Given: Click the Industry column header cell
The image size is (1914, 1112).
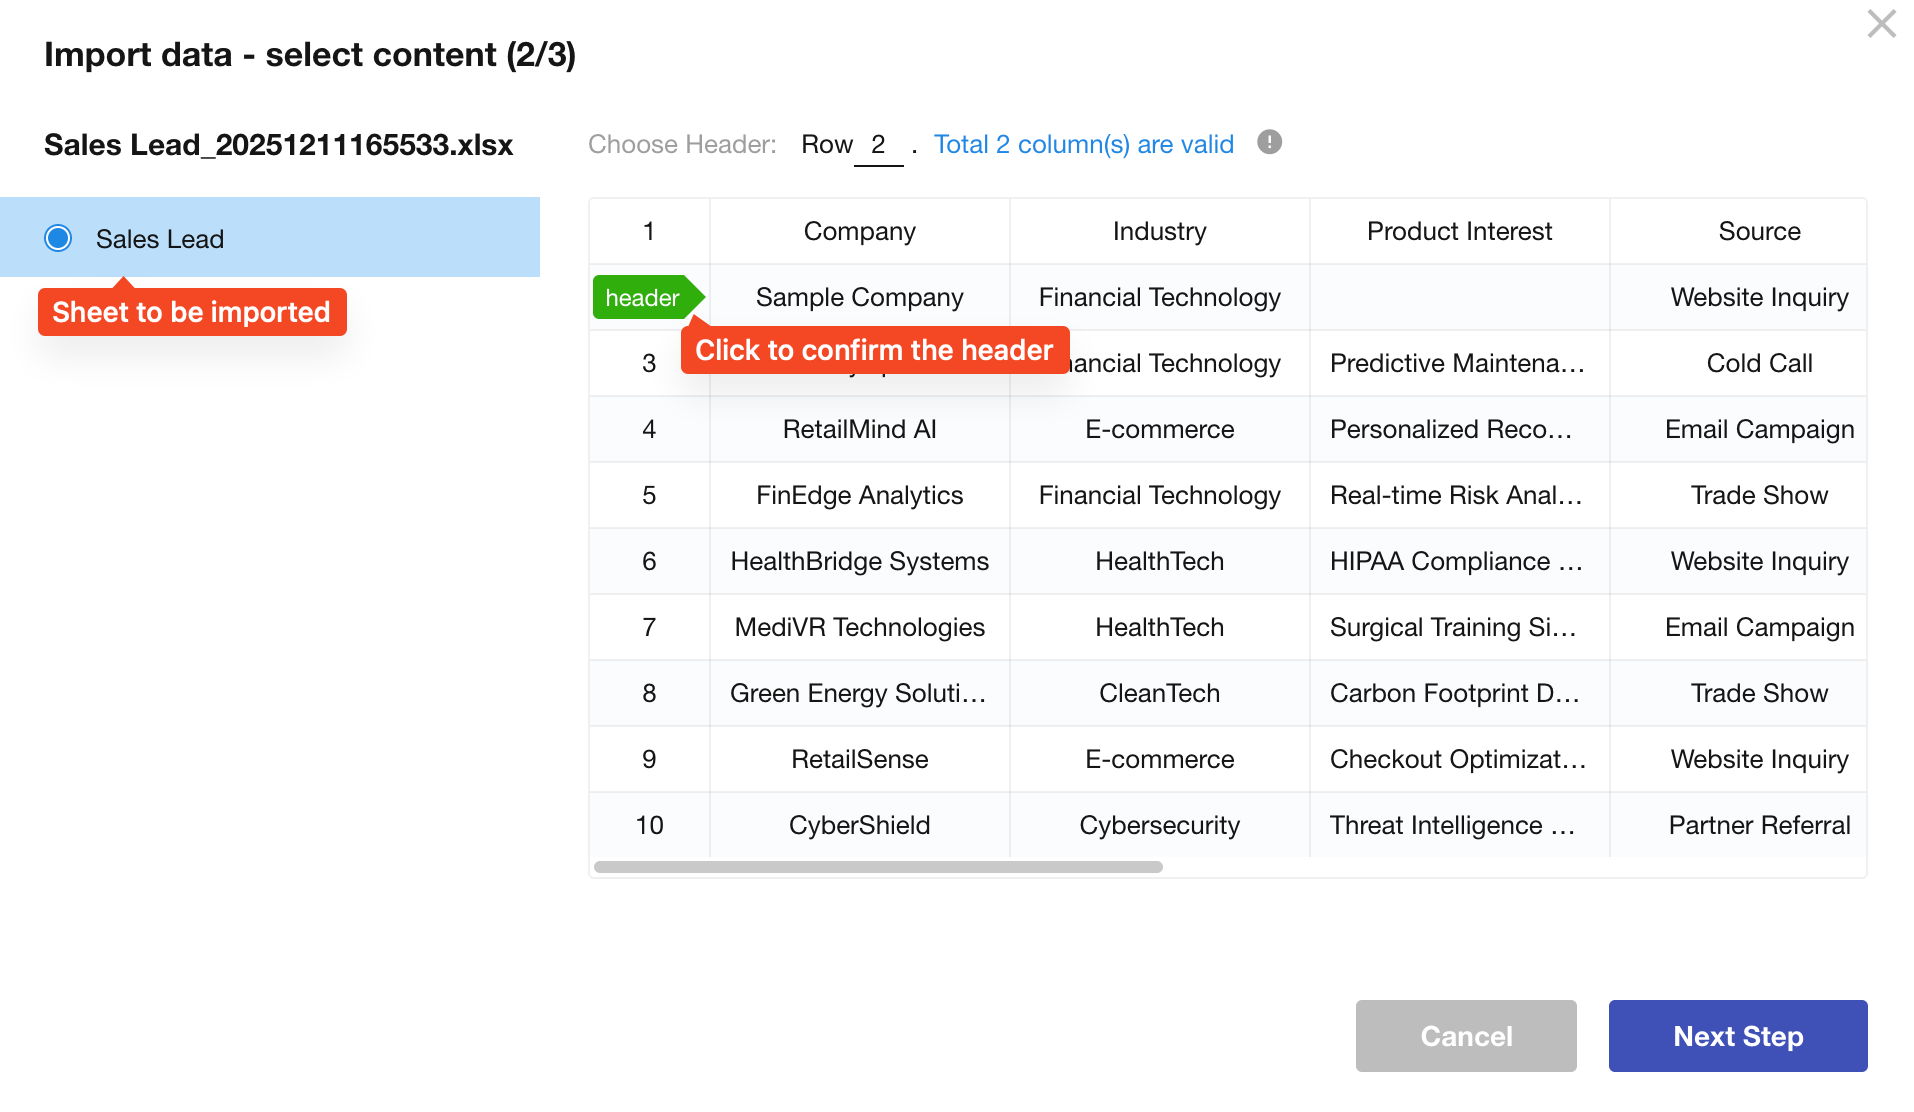Looking at the screenshot, I should [x=1159, y=231].
